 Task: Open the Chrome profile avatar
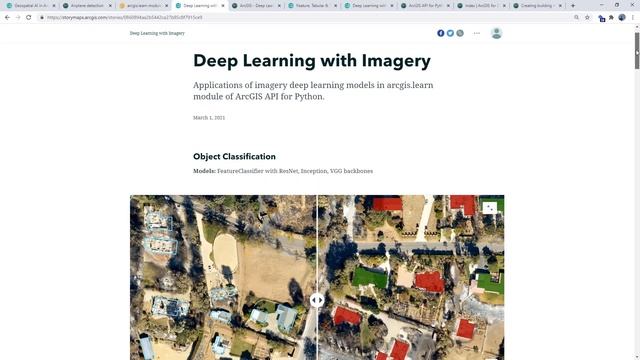pos(622,18)
